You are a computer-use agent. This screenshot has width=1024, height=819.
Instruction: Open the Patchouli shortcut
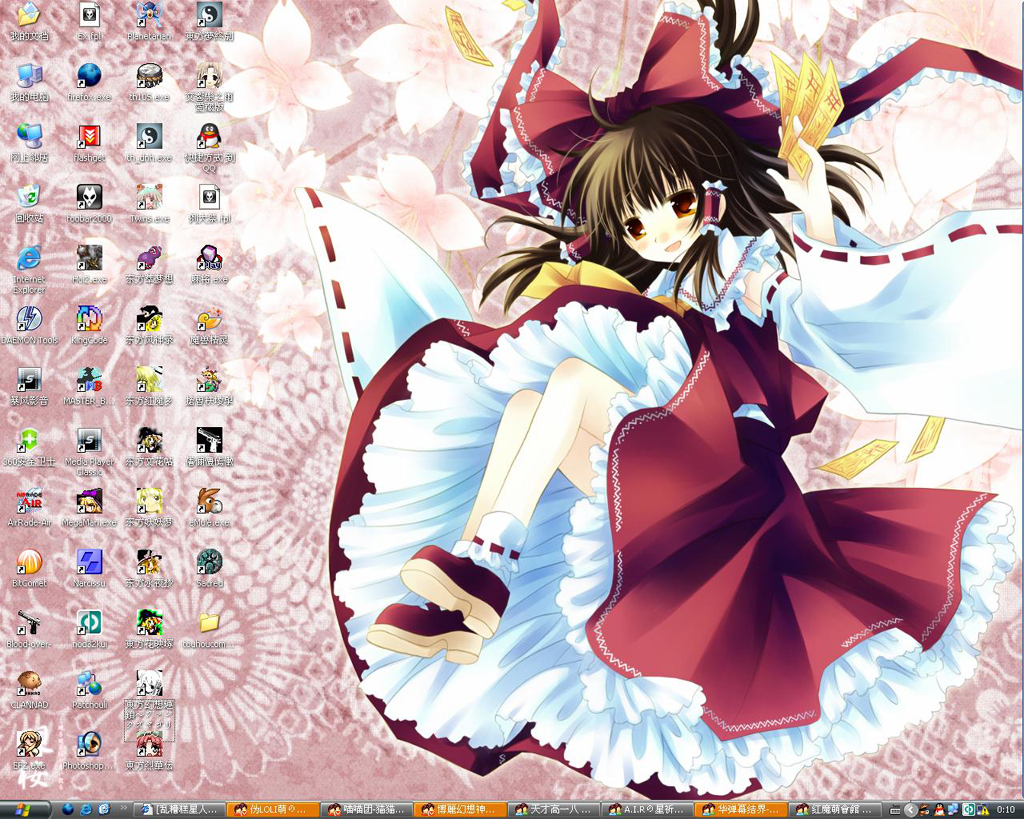pyautogui.click(x=89, y=690)
